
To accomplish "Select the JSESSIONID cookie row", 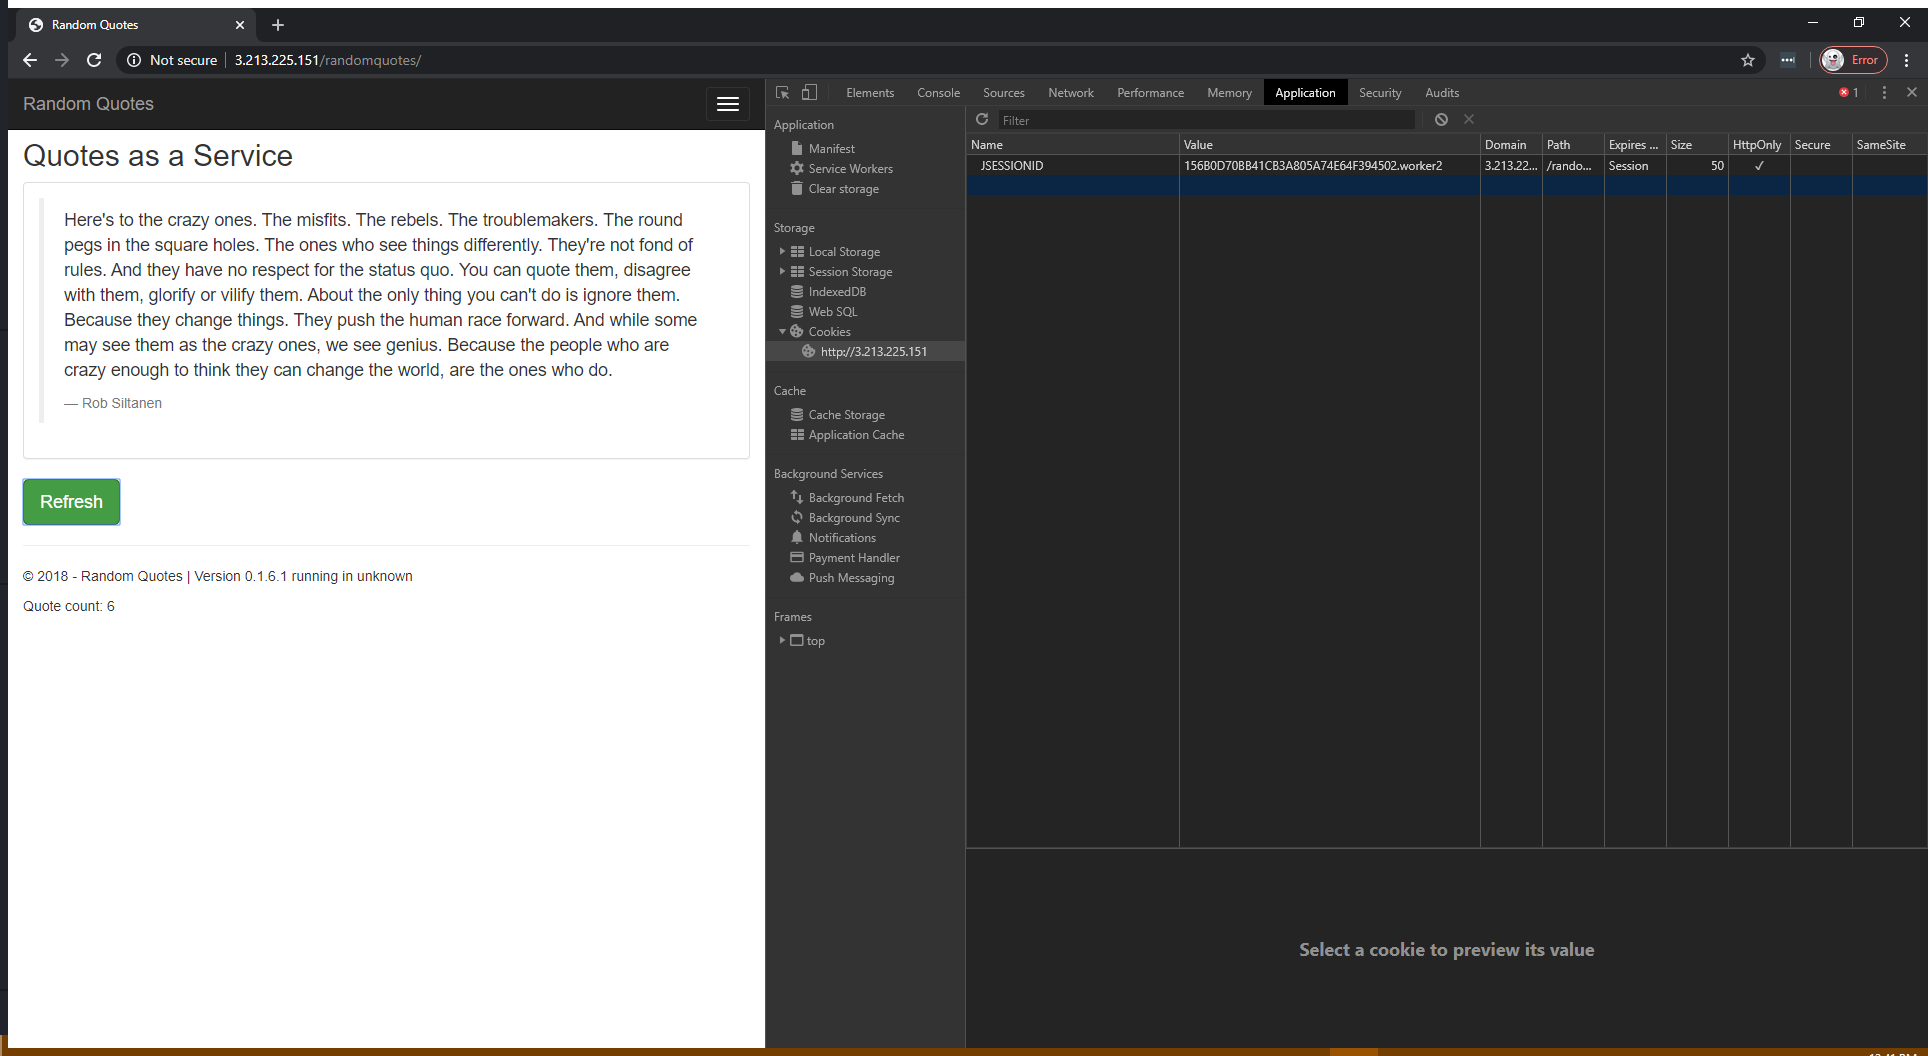I will click(x=1011, y=166).
